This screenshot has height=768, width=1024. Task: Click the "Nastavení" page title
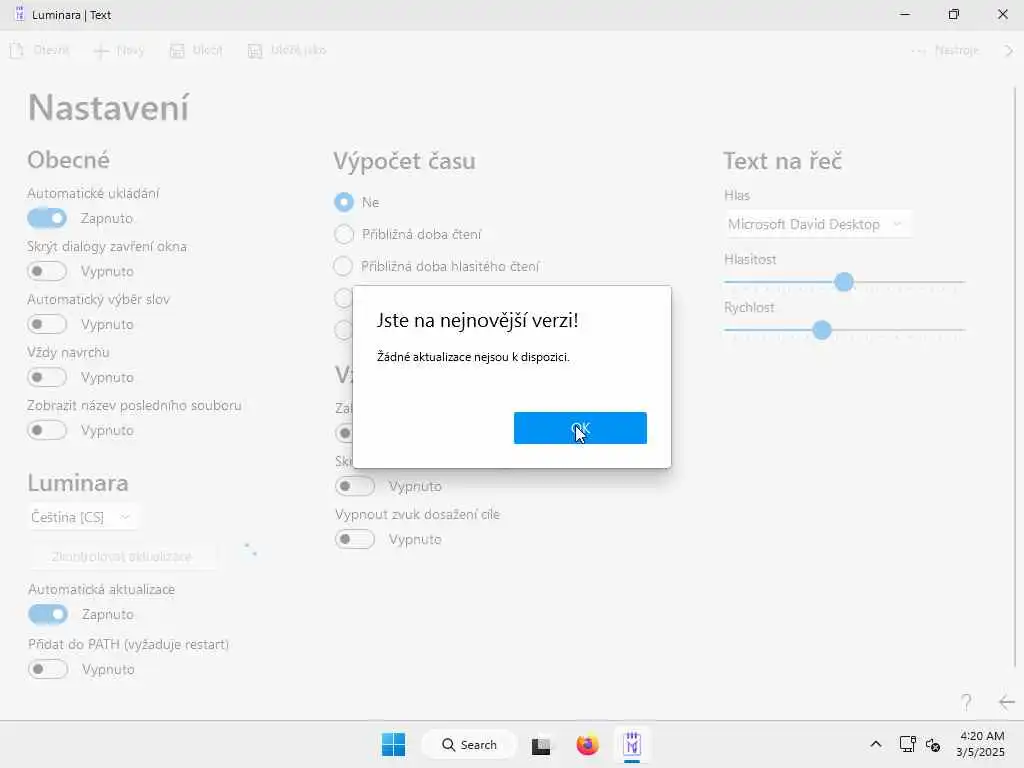108,107
